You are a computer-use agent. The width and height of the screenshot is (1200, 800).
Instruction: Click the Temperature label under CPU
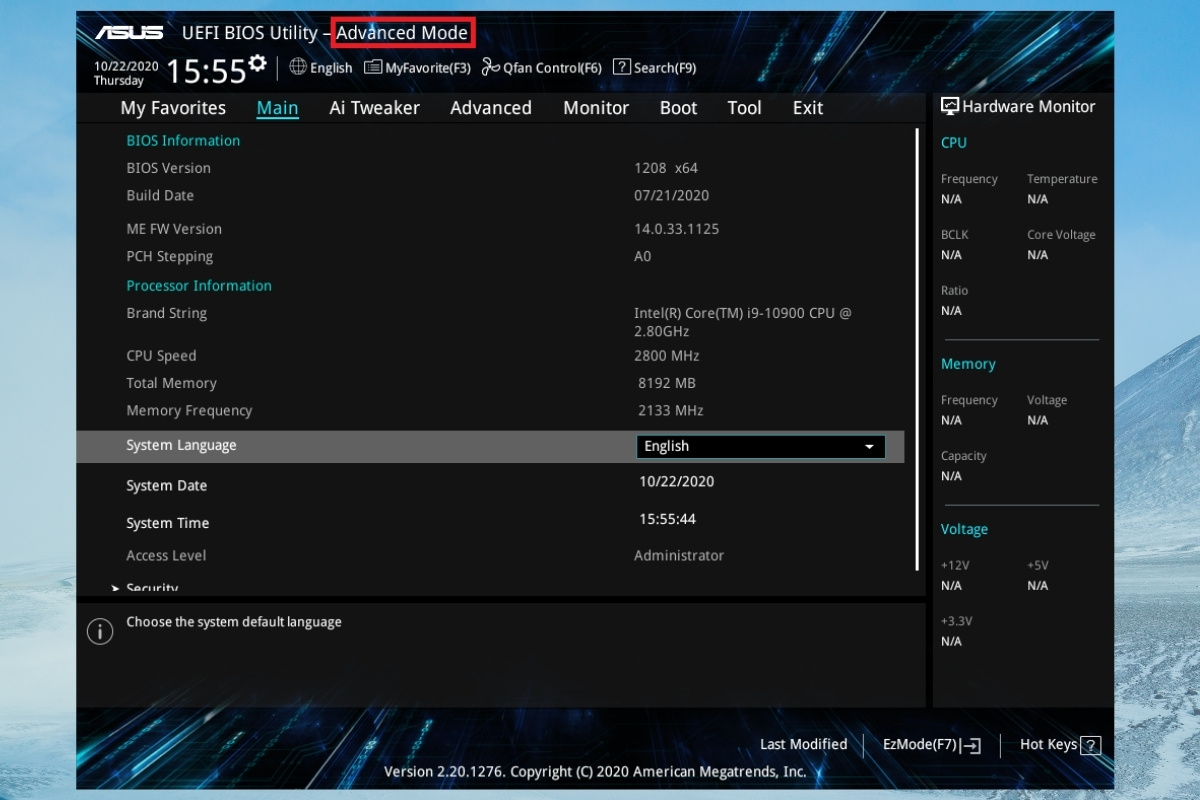click(x=1062, y=179)
